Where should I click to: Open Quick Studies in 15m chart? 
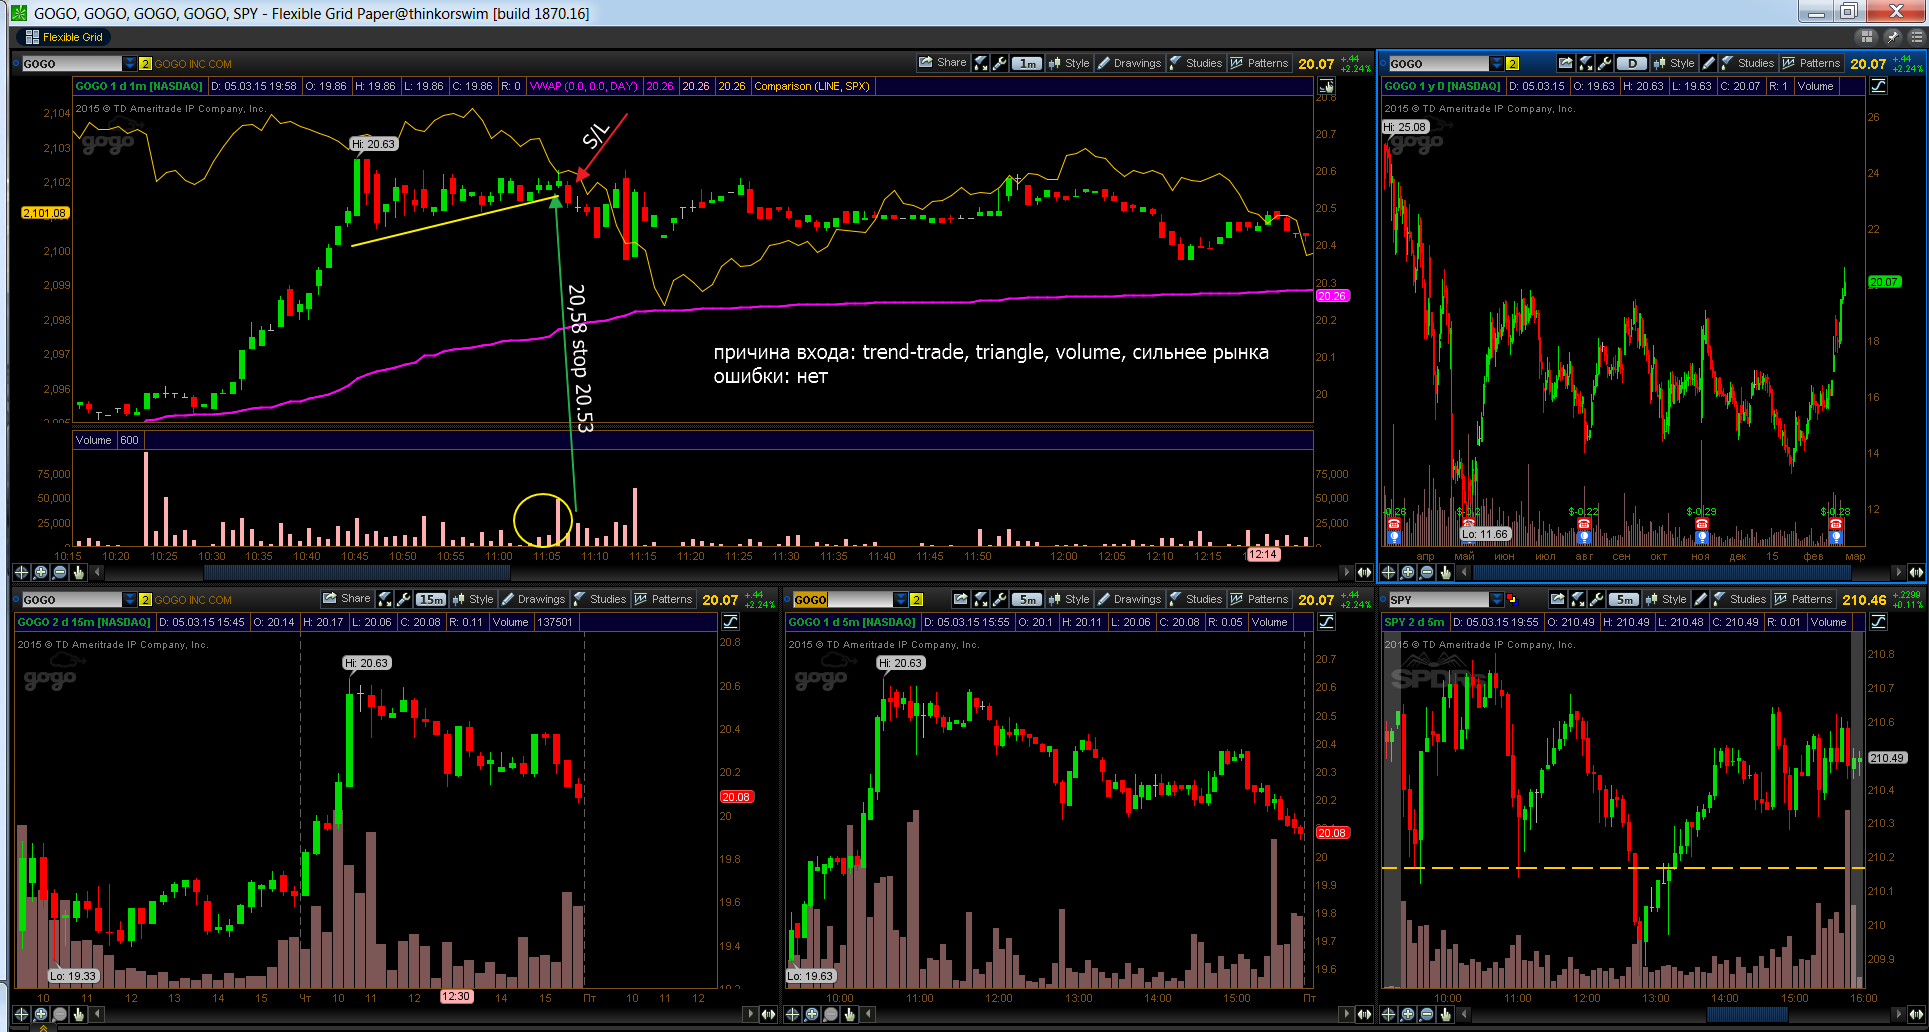(x=385, y=599)
